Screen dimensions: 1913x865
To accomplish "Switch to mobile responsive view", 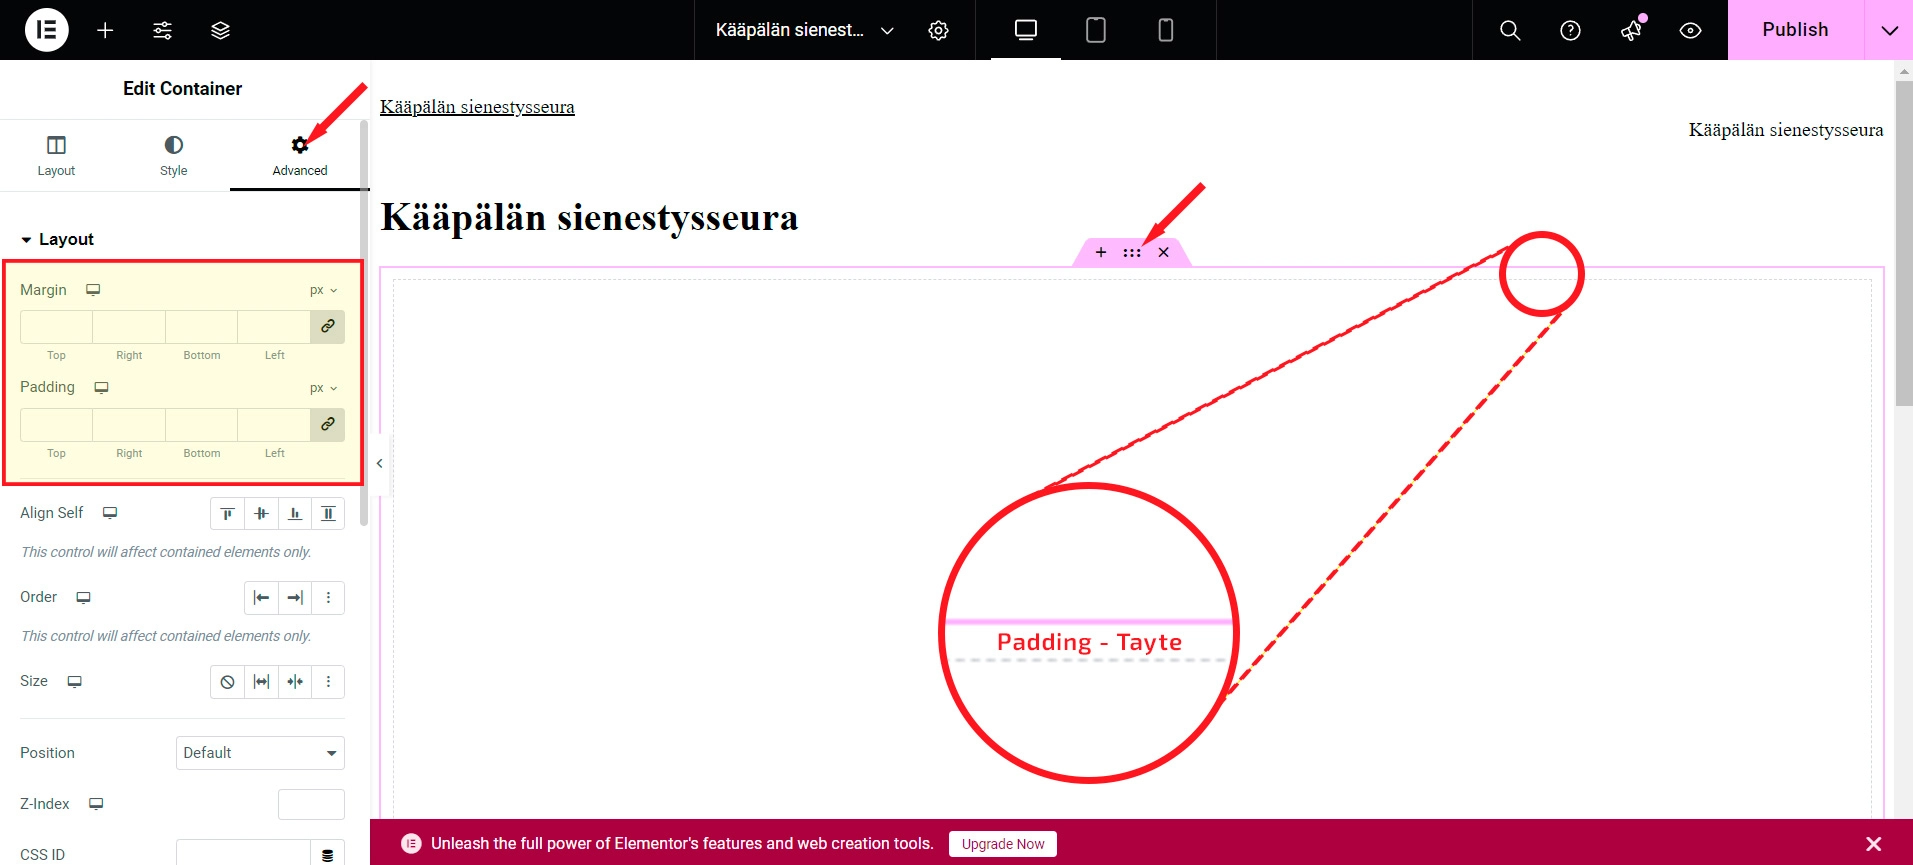I will tap(1165, 30).
